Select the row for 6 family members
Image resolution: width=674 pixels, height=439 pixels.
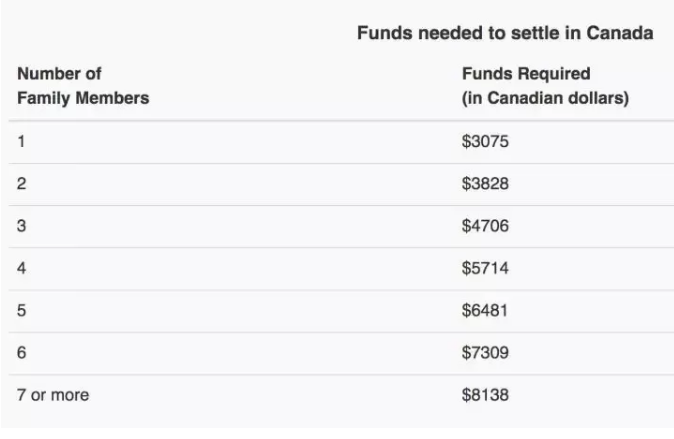click(x=341, y=353)
